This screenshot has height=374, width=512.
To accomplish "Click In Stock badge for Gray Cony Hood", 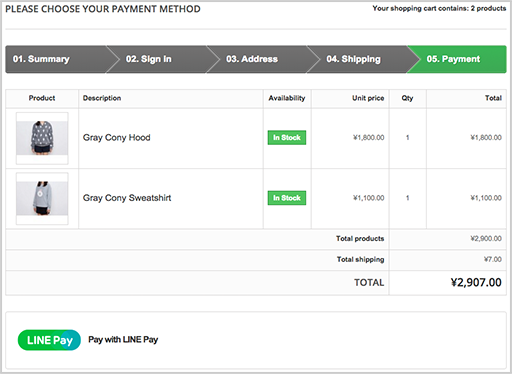I will (287, 137).
